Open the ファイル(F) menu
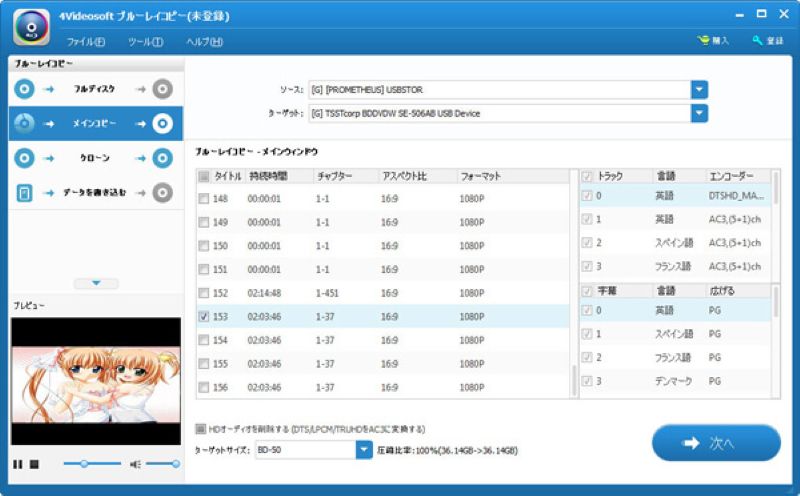The width and height of the screenshot is (800, 496). [x=86, y=42]
